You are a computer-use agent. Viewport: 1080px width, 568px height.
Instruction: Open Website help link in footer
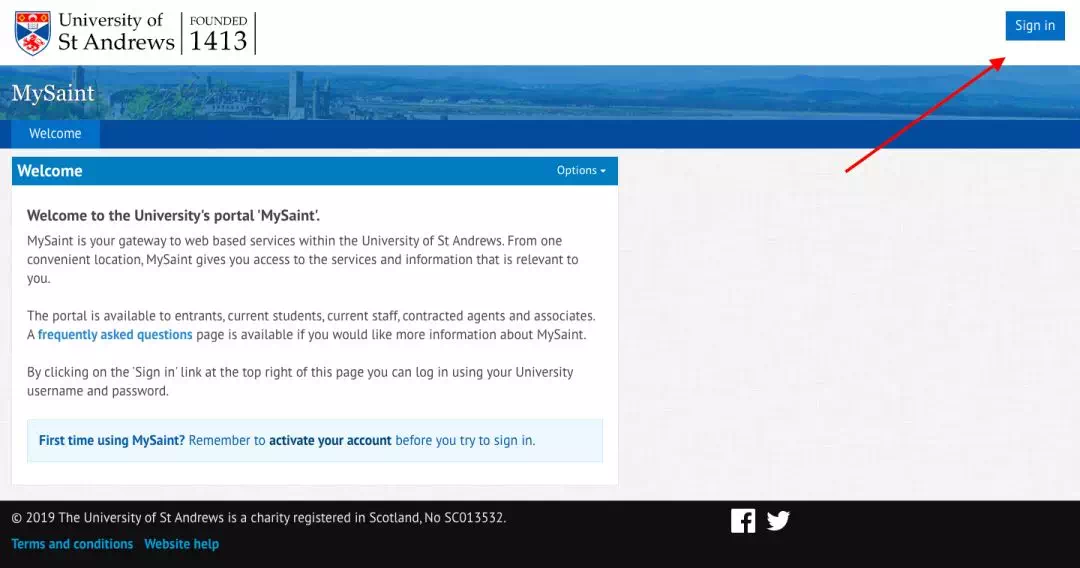click(x=182, y=544)
